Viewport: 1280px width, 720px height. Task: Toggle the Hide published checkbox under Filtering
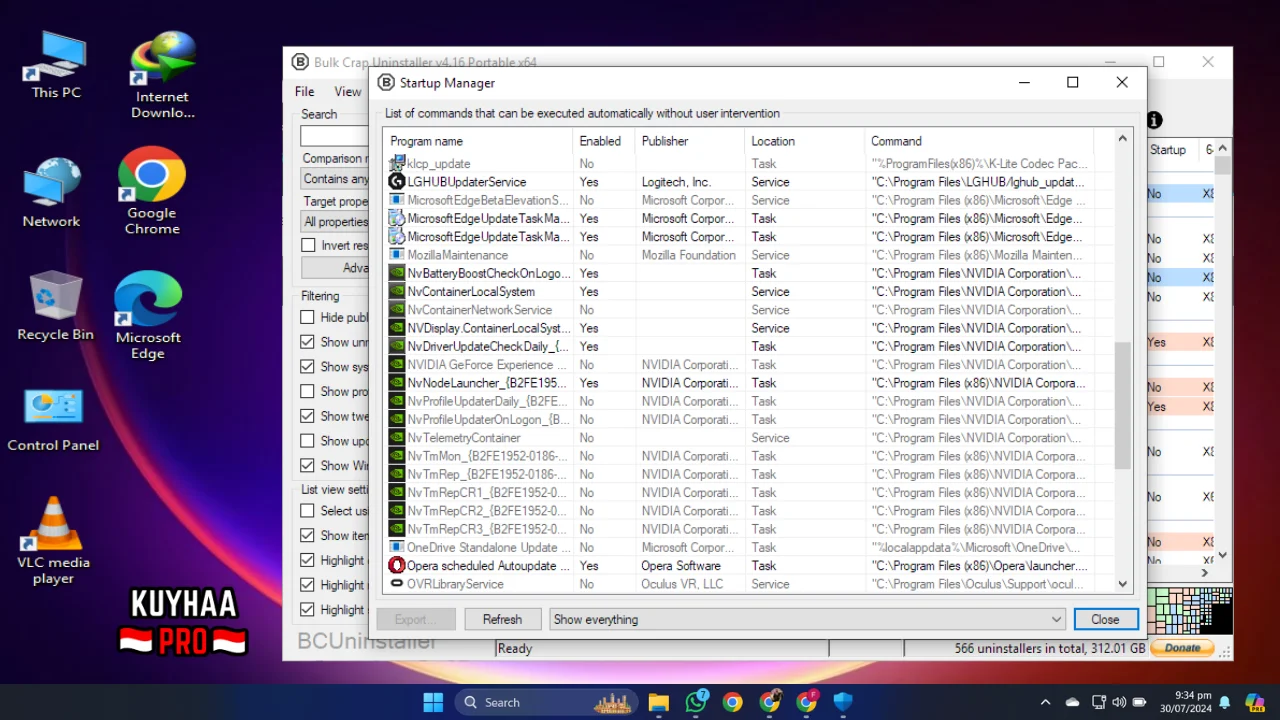(308, 317)
